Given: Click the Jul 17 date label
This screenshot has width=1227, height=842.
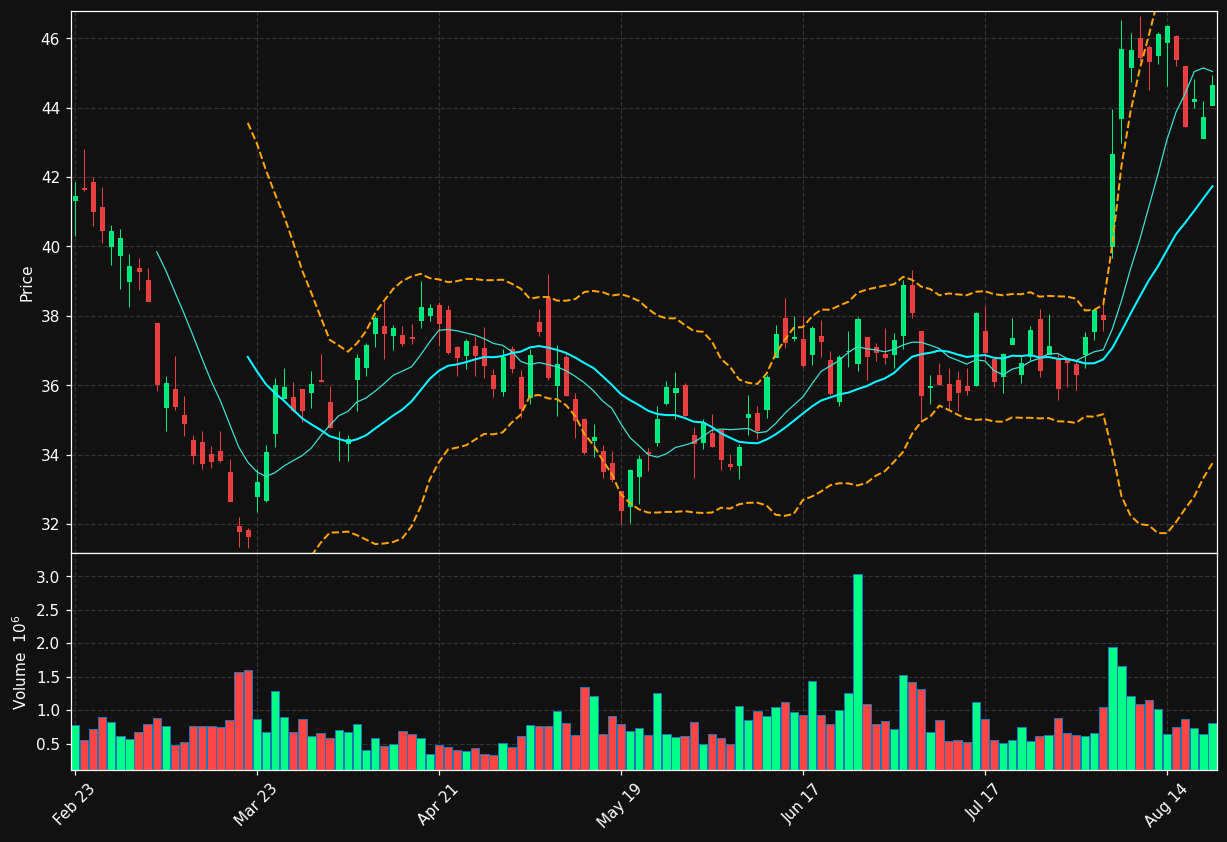Looking at the screenshot, I should [x=985, y=803].
